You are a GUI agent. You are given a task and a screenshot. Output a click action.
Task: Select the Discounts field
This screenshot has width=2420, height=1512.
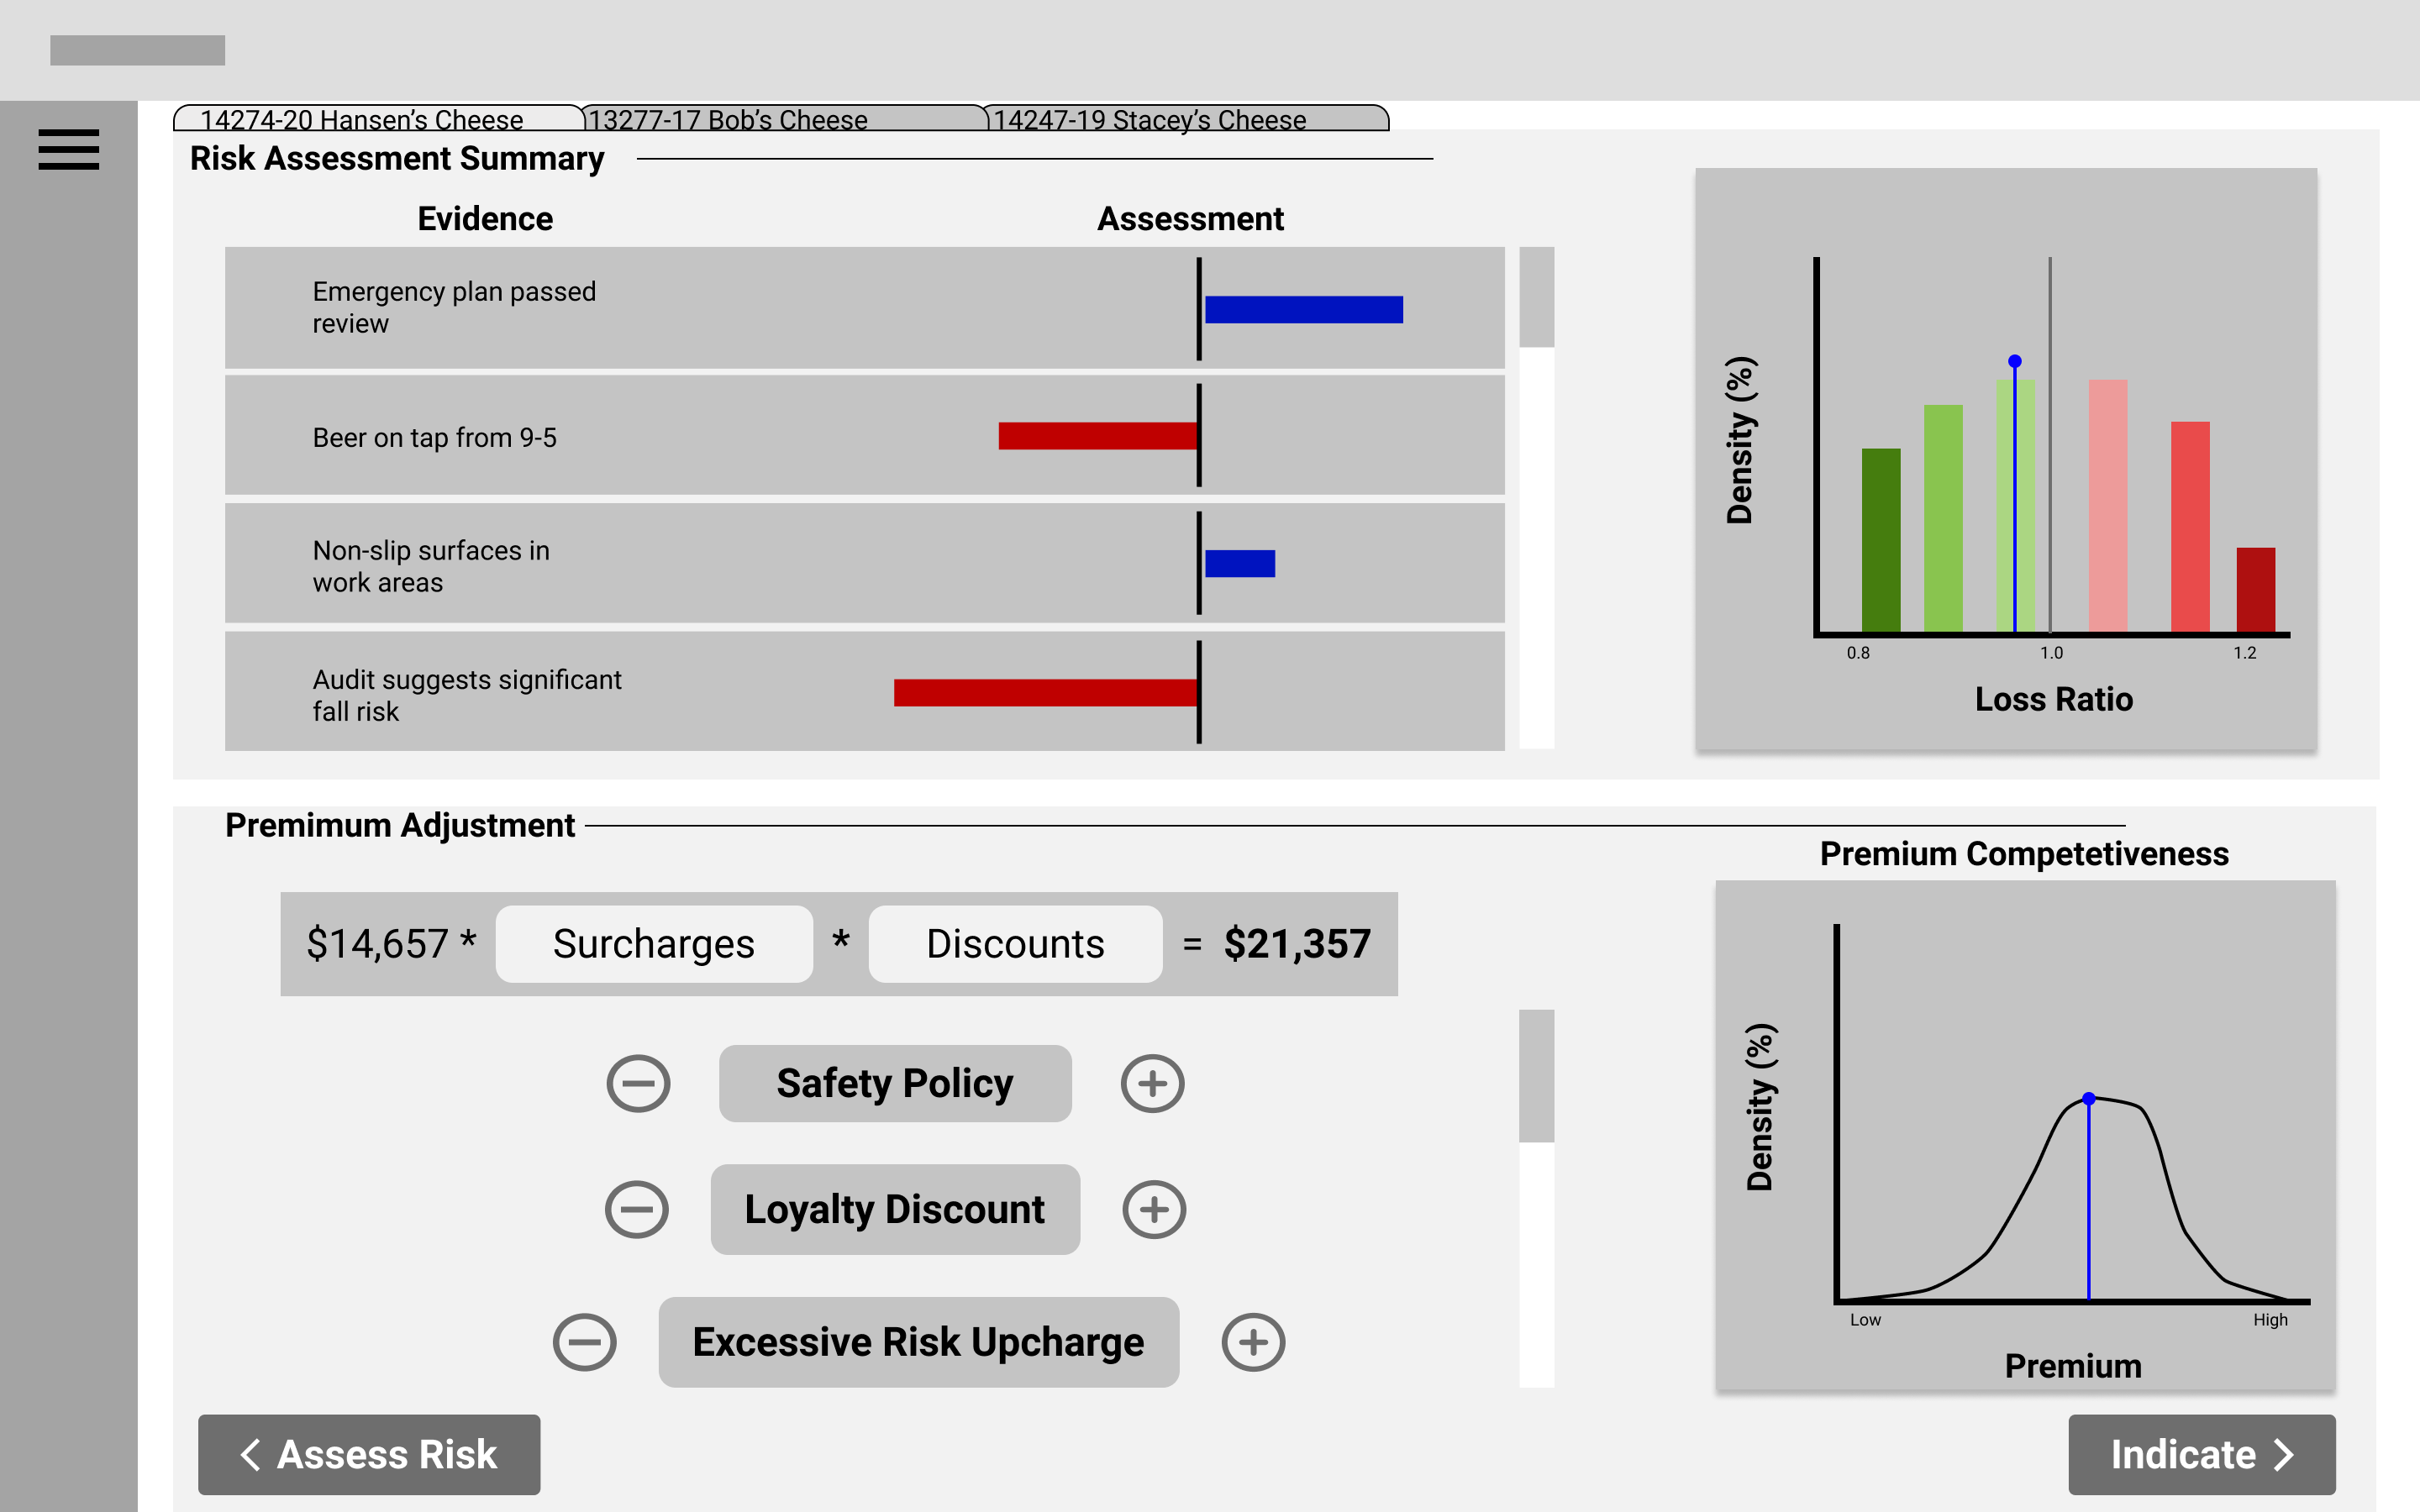click(x=1015, y=944)
